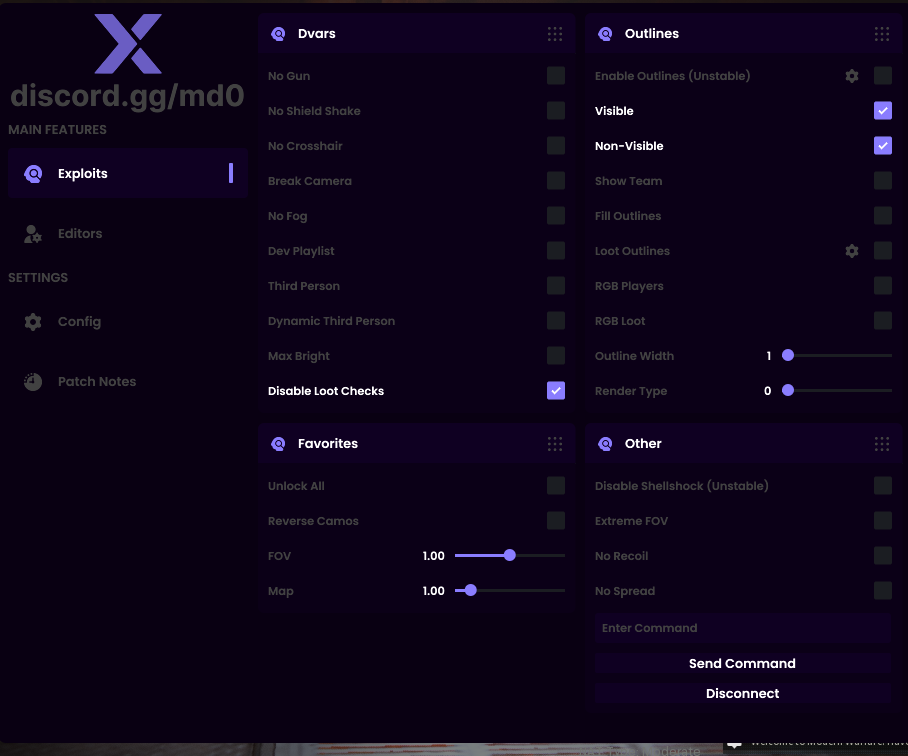Viewport: 908px width, 756px height.
Task: Toggle Dynamic Third Person checkbox
Action: click(556, 321)
